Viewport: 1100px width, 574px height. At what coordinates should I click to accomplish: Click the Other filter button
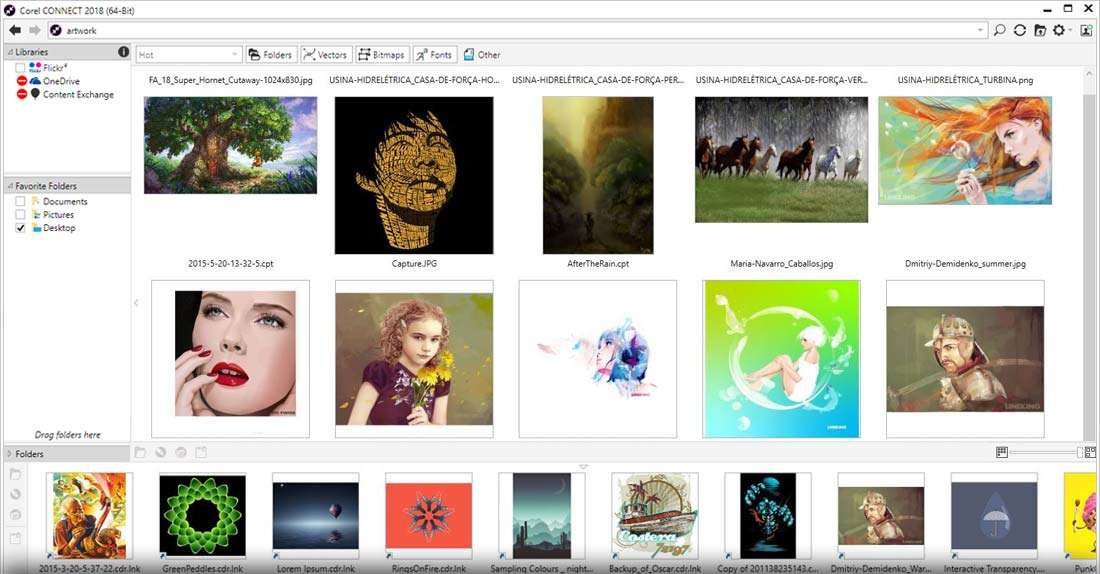[481, 55]
